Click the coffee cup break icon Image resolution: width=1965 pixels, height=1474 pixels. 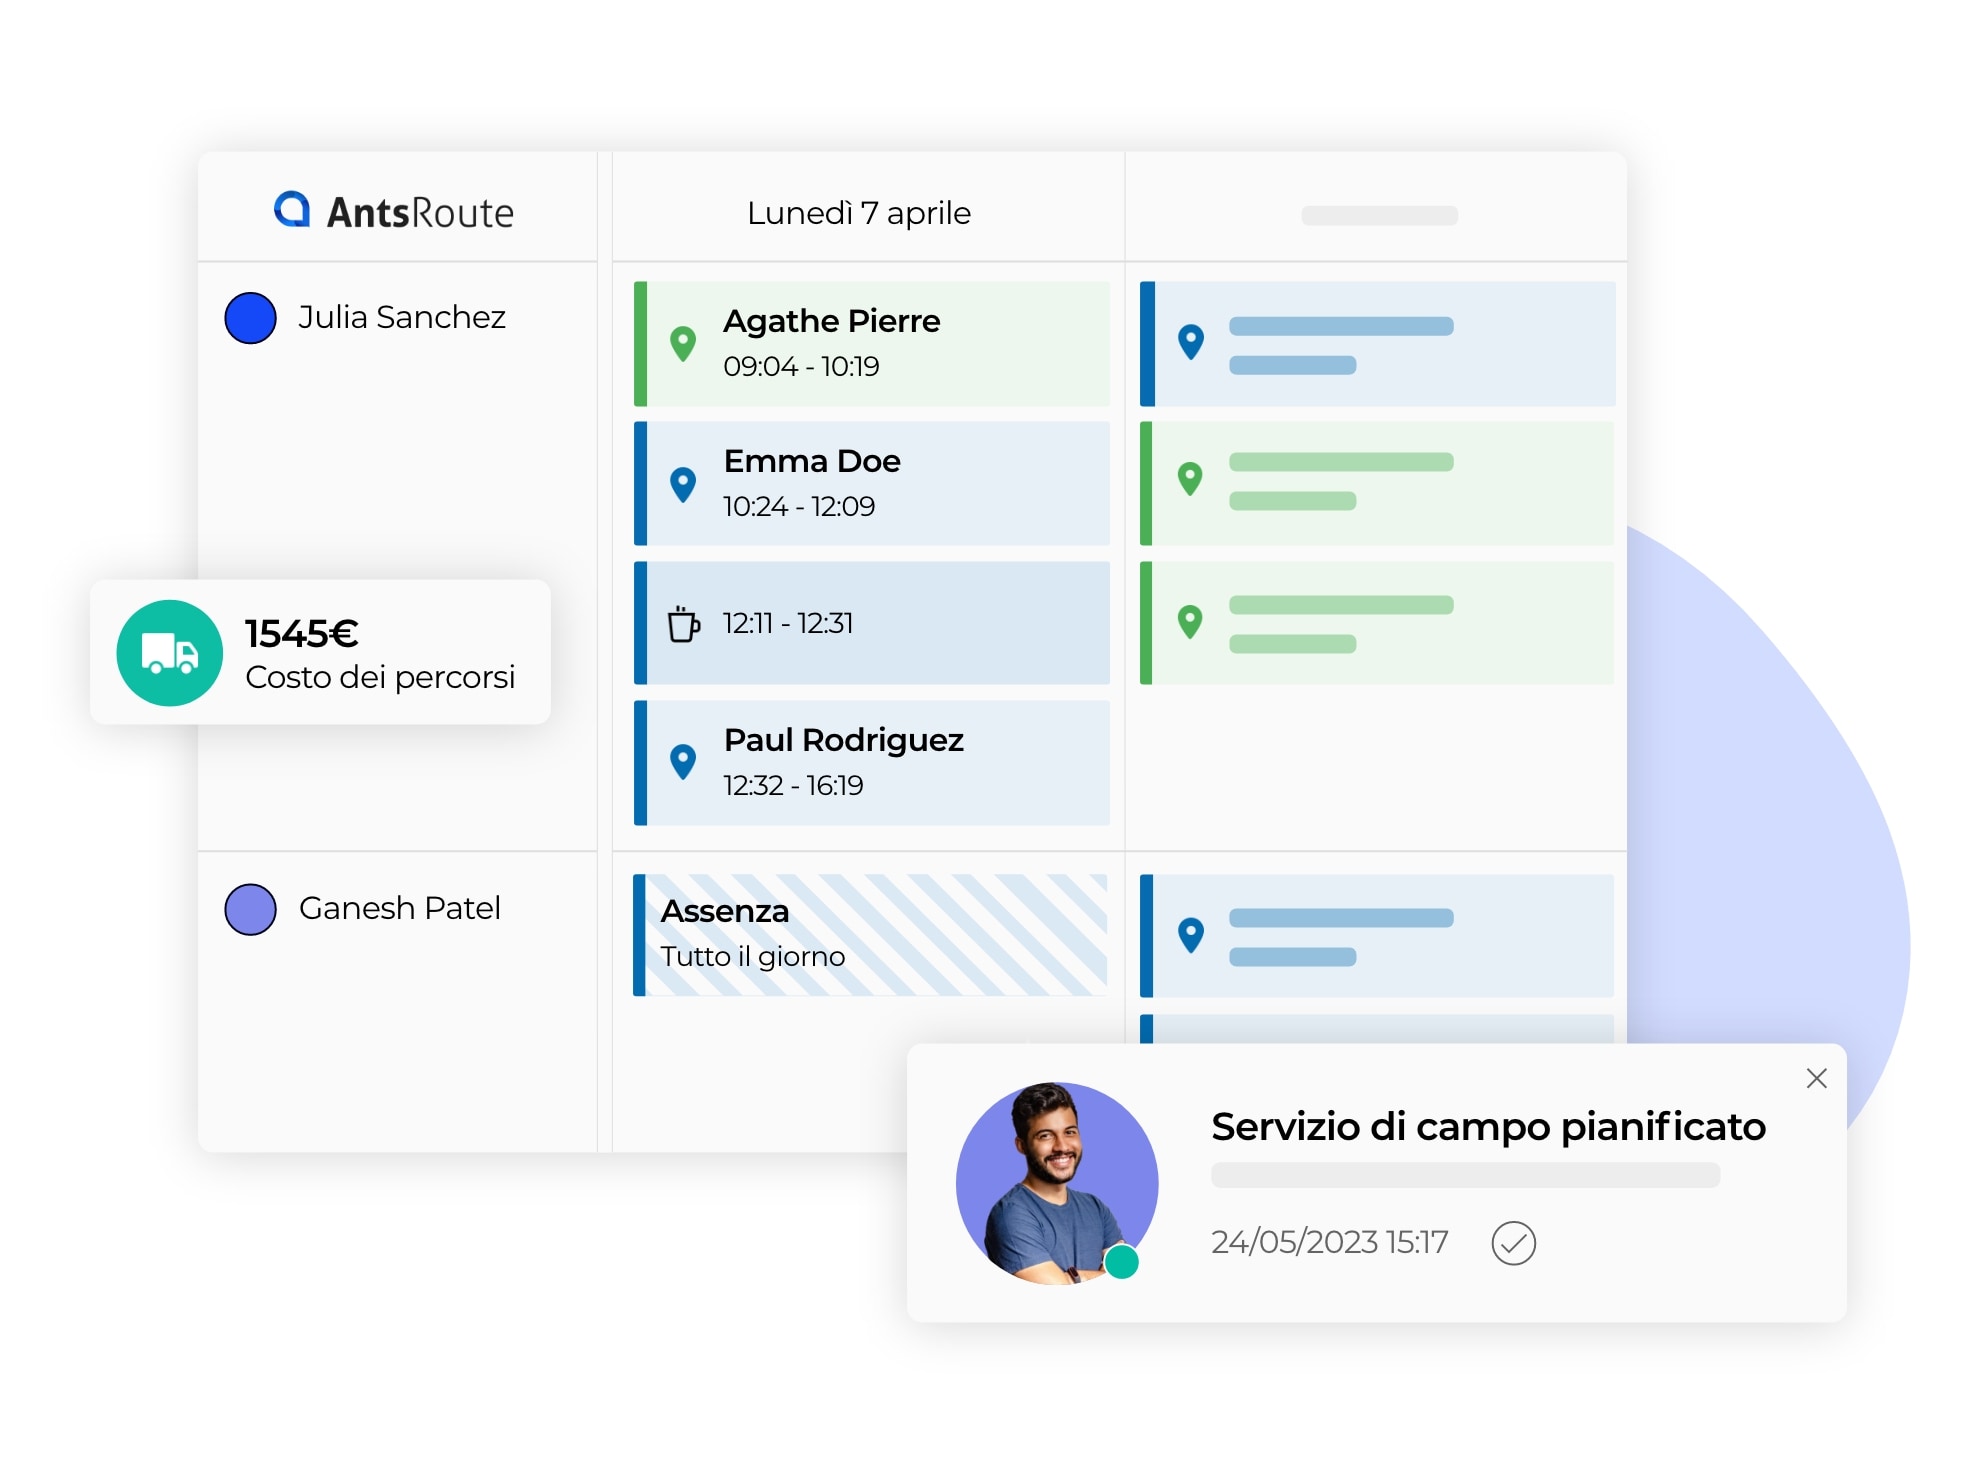[x=683, y=624]
